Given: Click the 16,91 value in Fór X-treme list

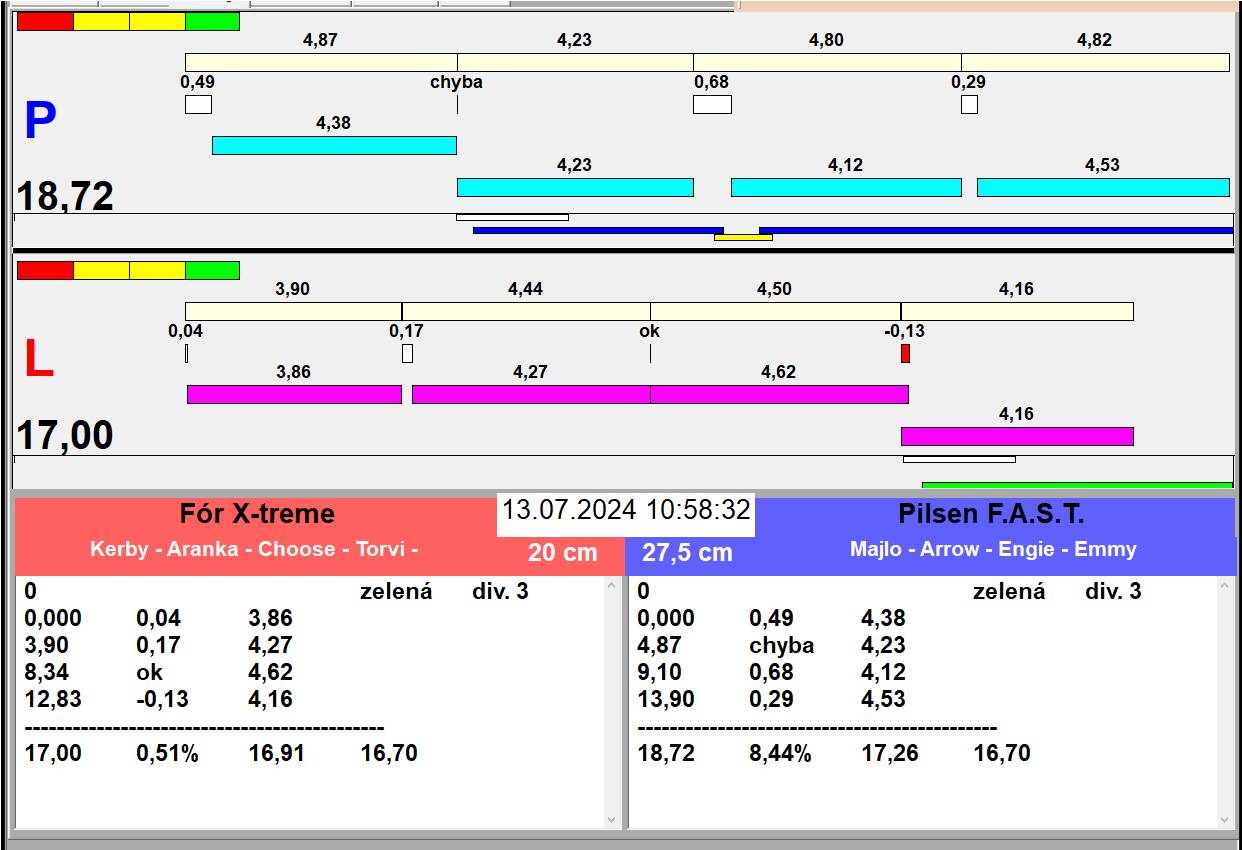Looking at the screenshot, I should coord(277,753).
